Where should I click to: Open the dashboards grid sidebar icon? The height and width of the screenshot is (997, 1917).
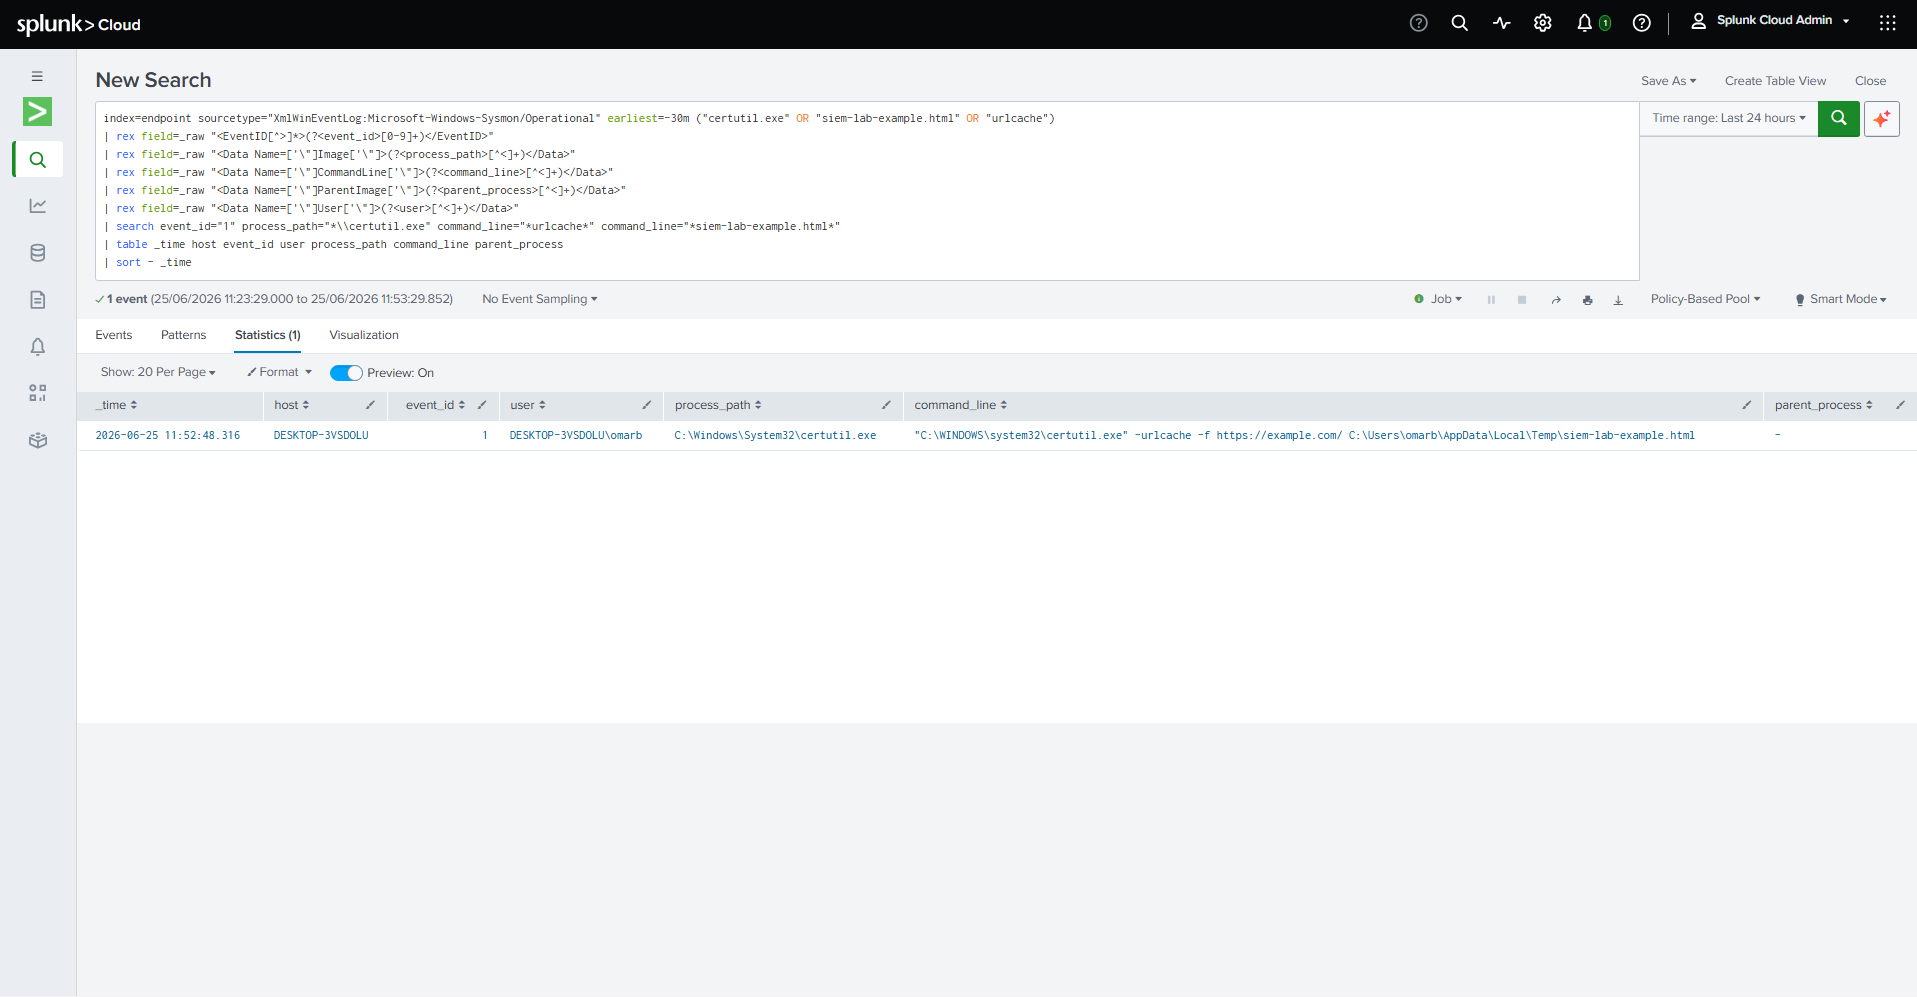(37, 393)
